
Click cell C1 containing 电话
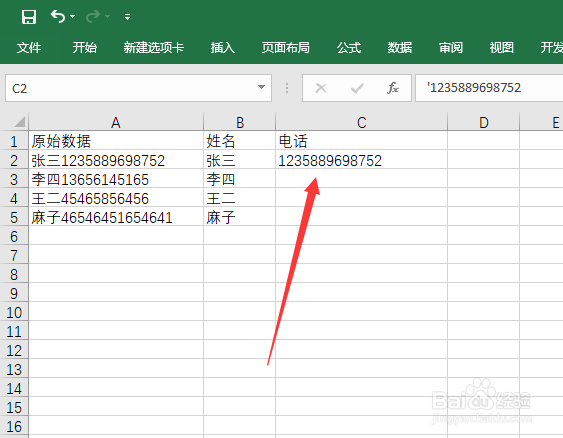click(x=362, y=141)
